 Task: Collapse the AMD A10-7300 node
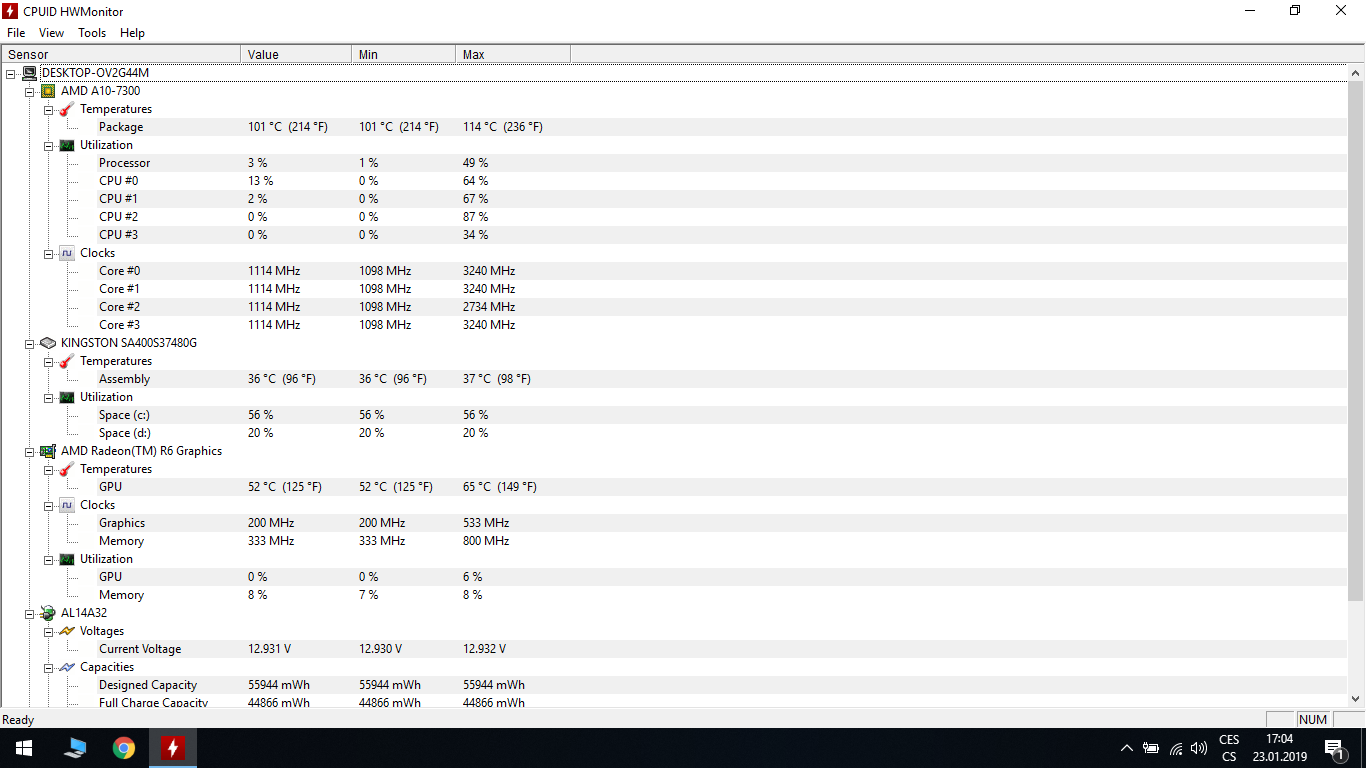click(30, 91)
